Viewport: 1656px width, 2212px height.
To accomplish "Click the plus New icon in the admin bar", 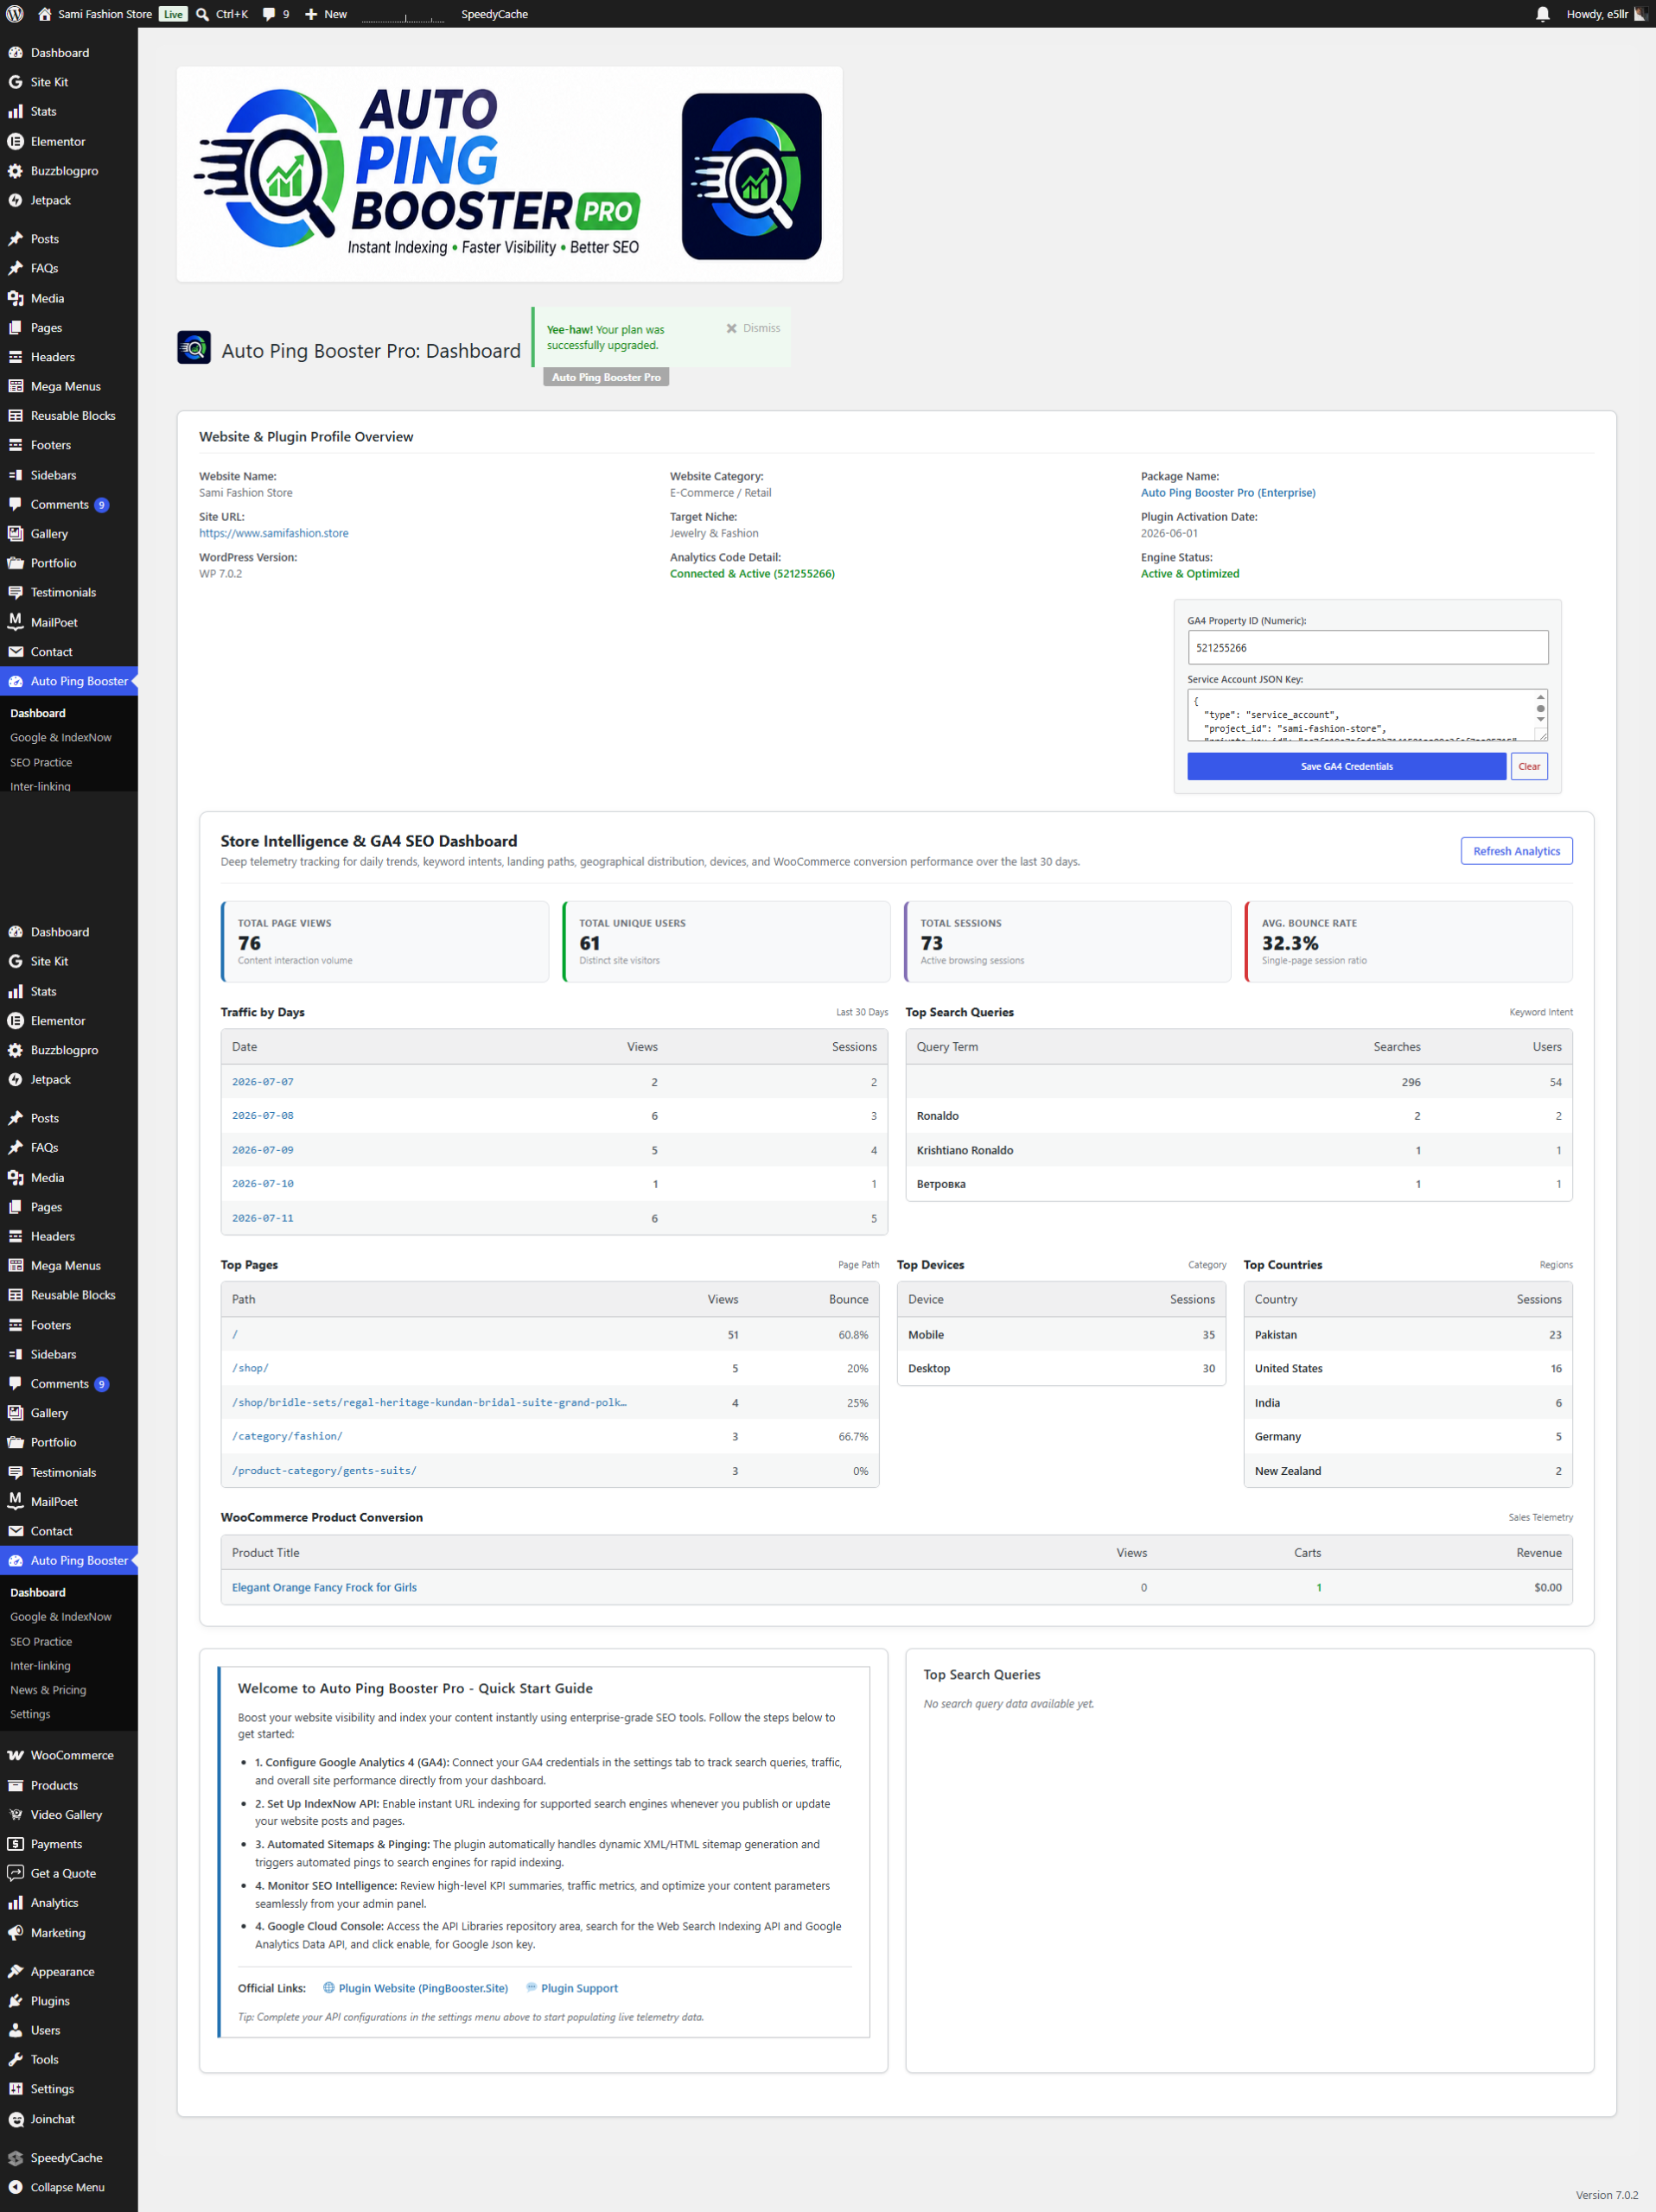I will [311, 14].
